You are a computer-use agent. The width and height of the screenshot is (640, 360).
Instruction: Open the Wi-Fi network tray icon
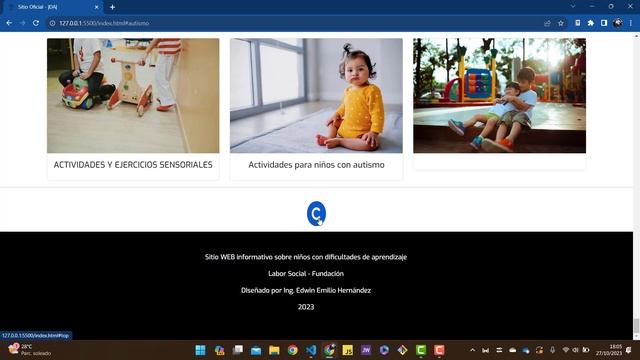[x=566, y=350]
